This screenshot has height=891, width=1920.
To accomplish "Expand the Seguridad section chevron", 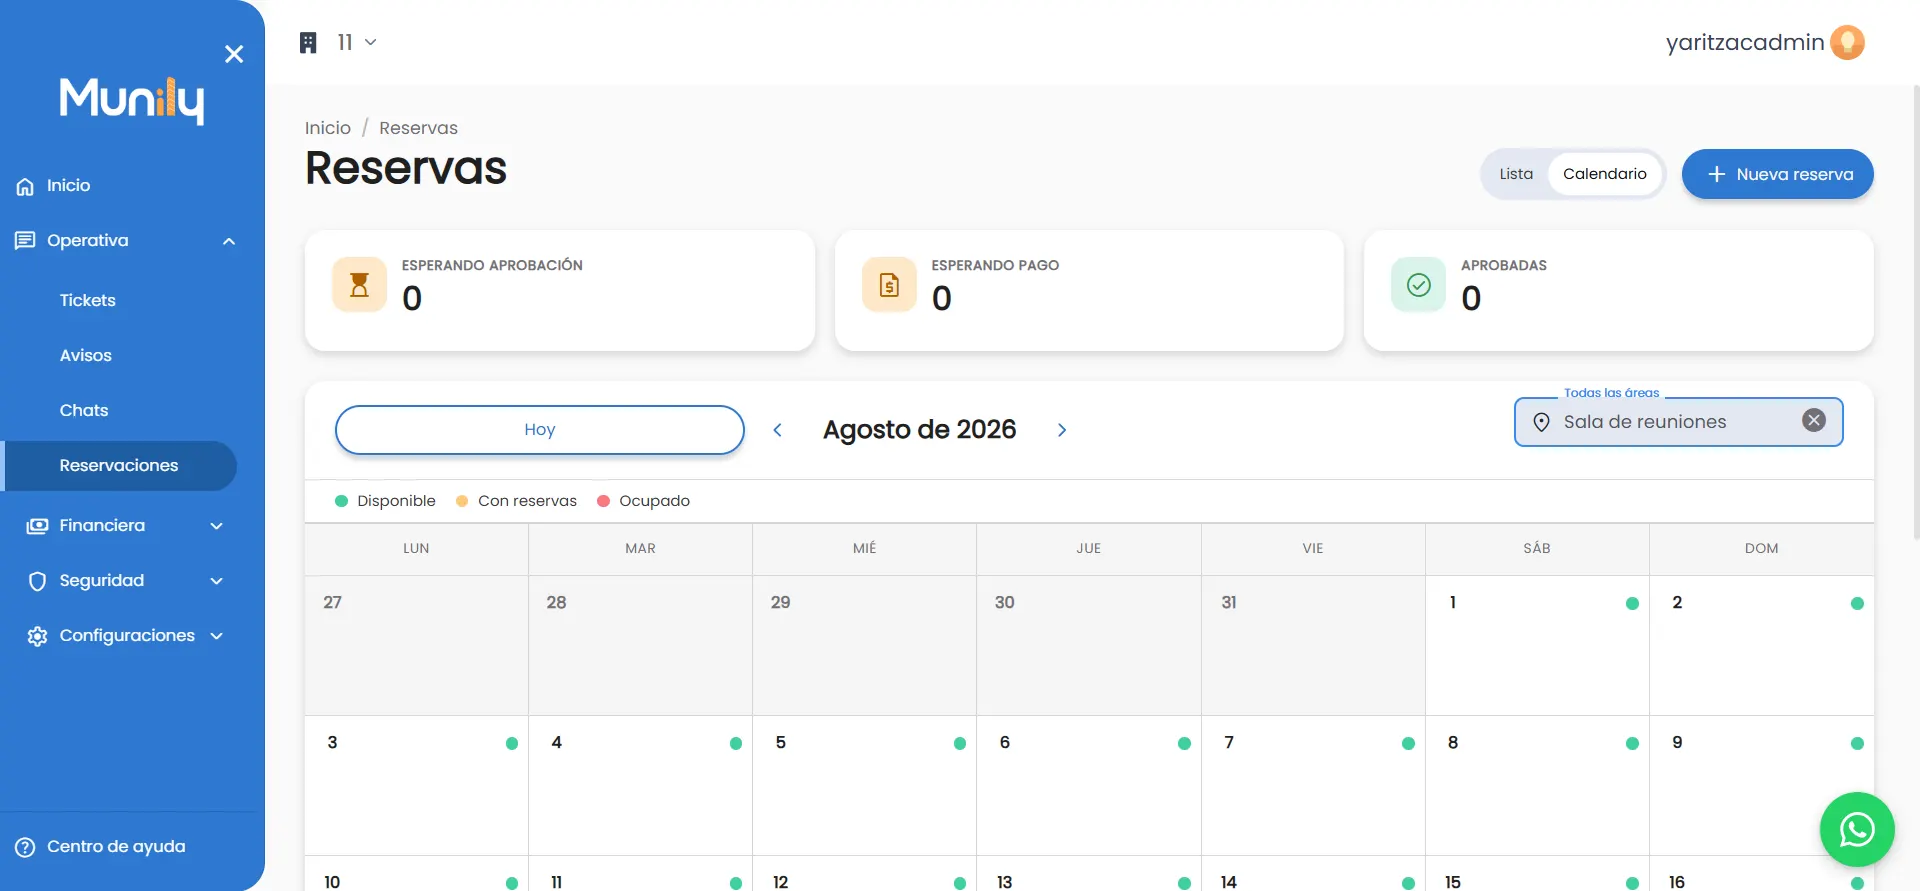I will [x=216, y=581].
